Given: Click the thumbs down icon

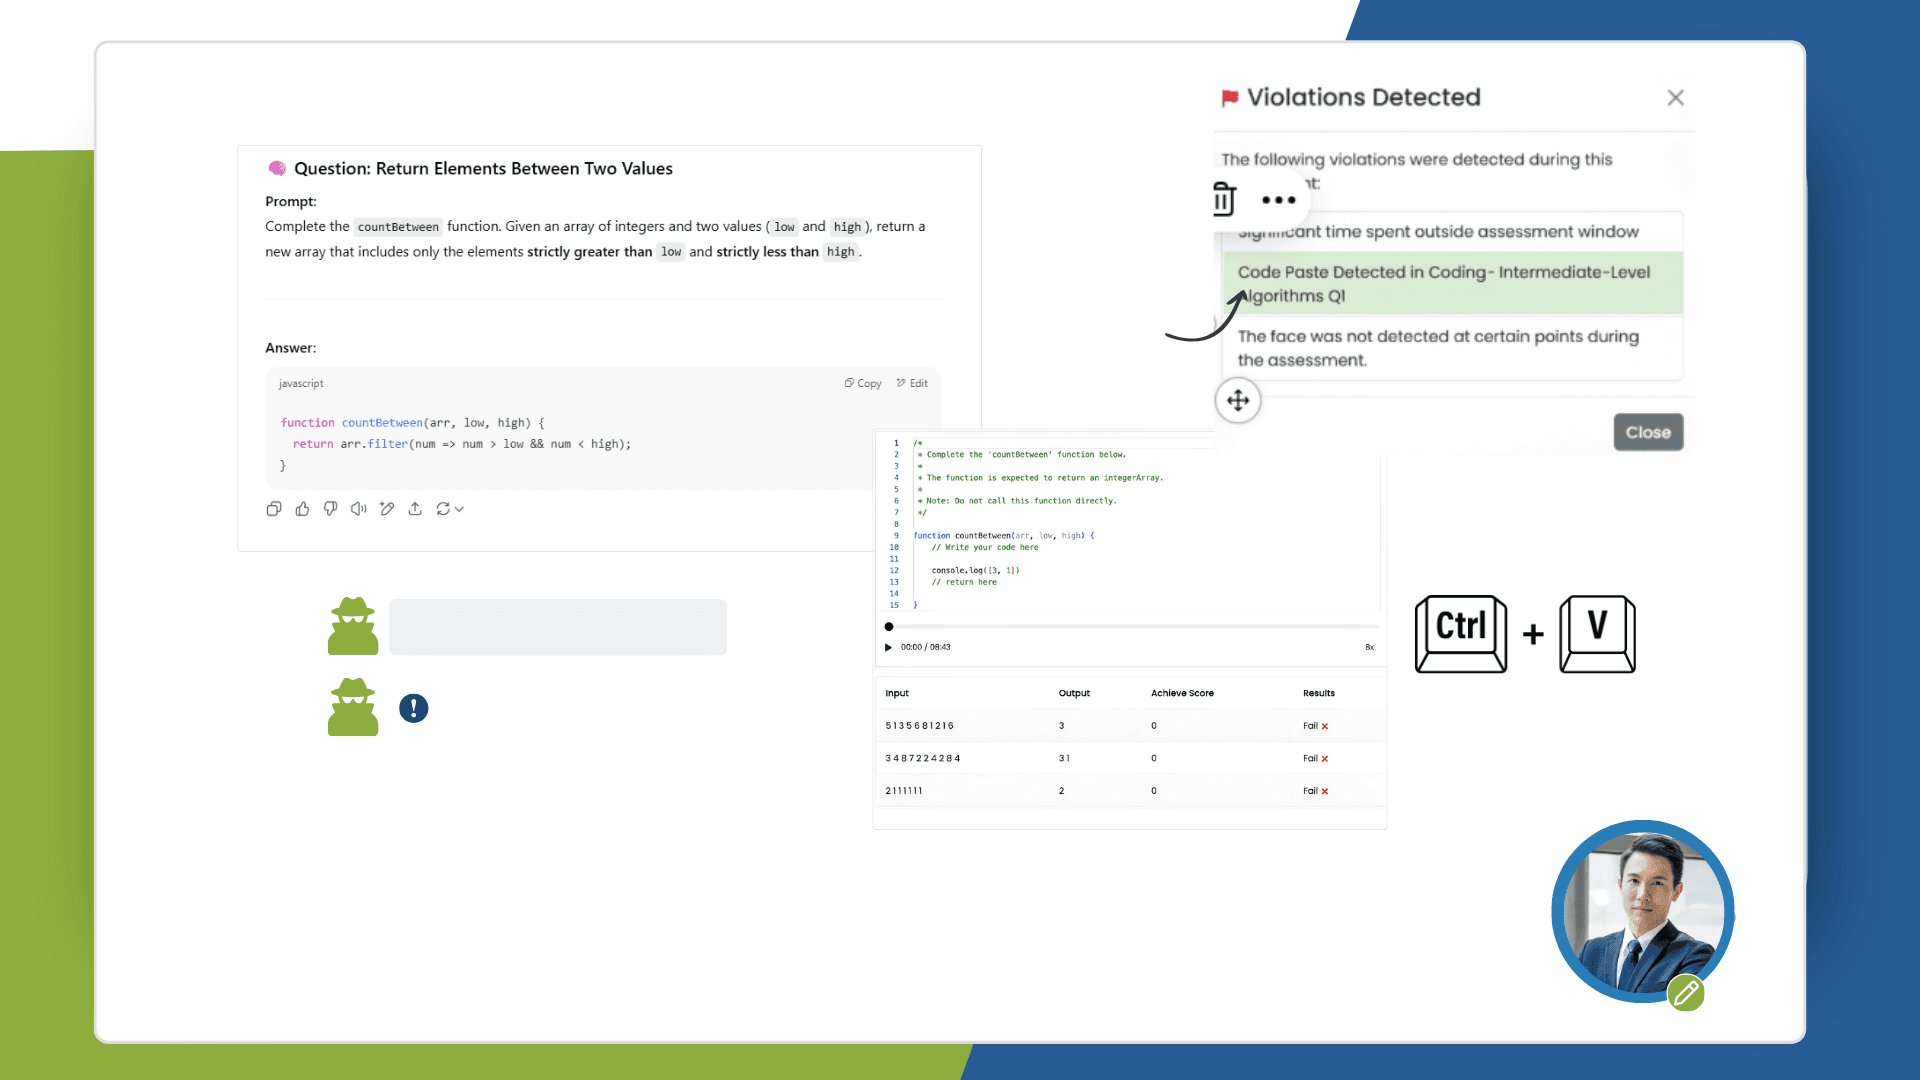Looking at the screenshot, I should click(330, 509).
